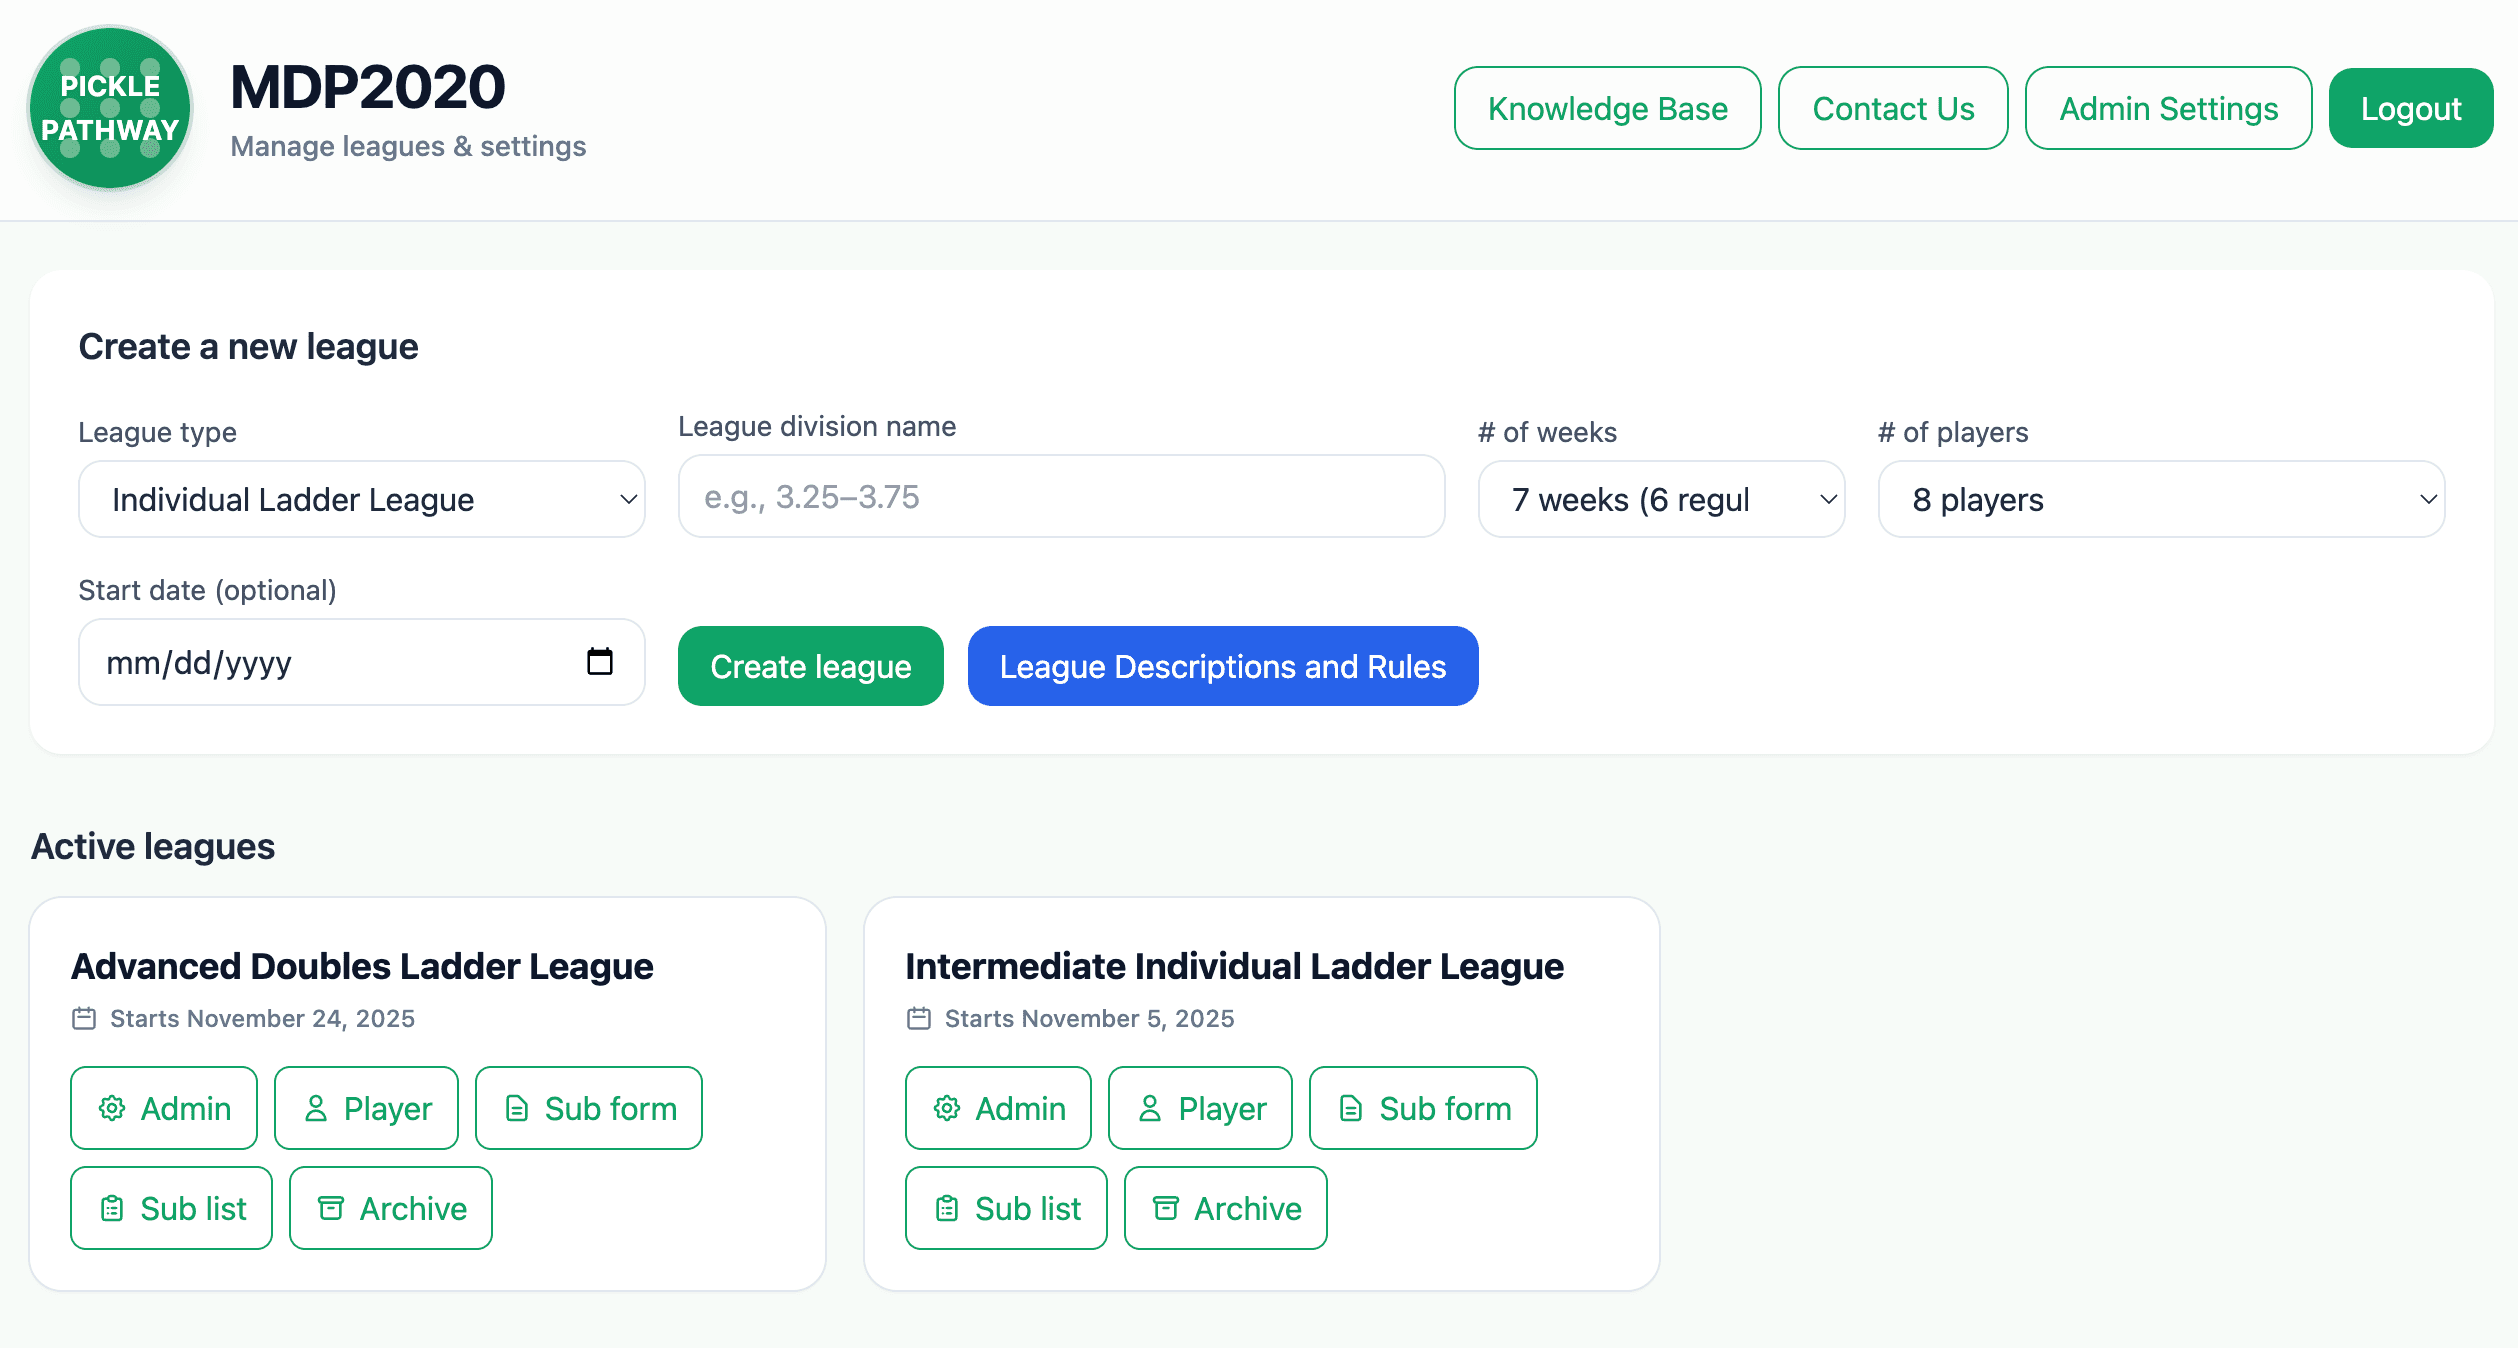Viewport: 2518px width, 1348px height.
Task: View Sub list for Advanced Doubles Ladder League
Action: (170, 1208)
